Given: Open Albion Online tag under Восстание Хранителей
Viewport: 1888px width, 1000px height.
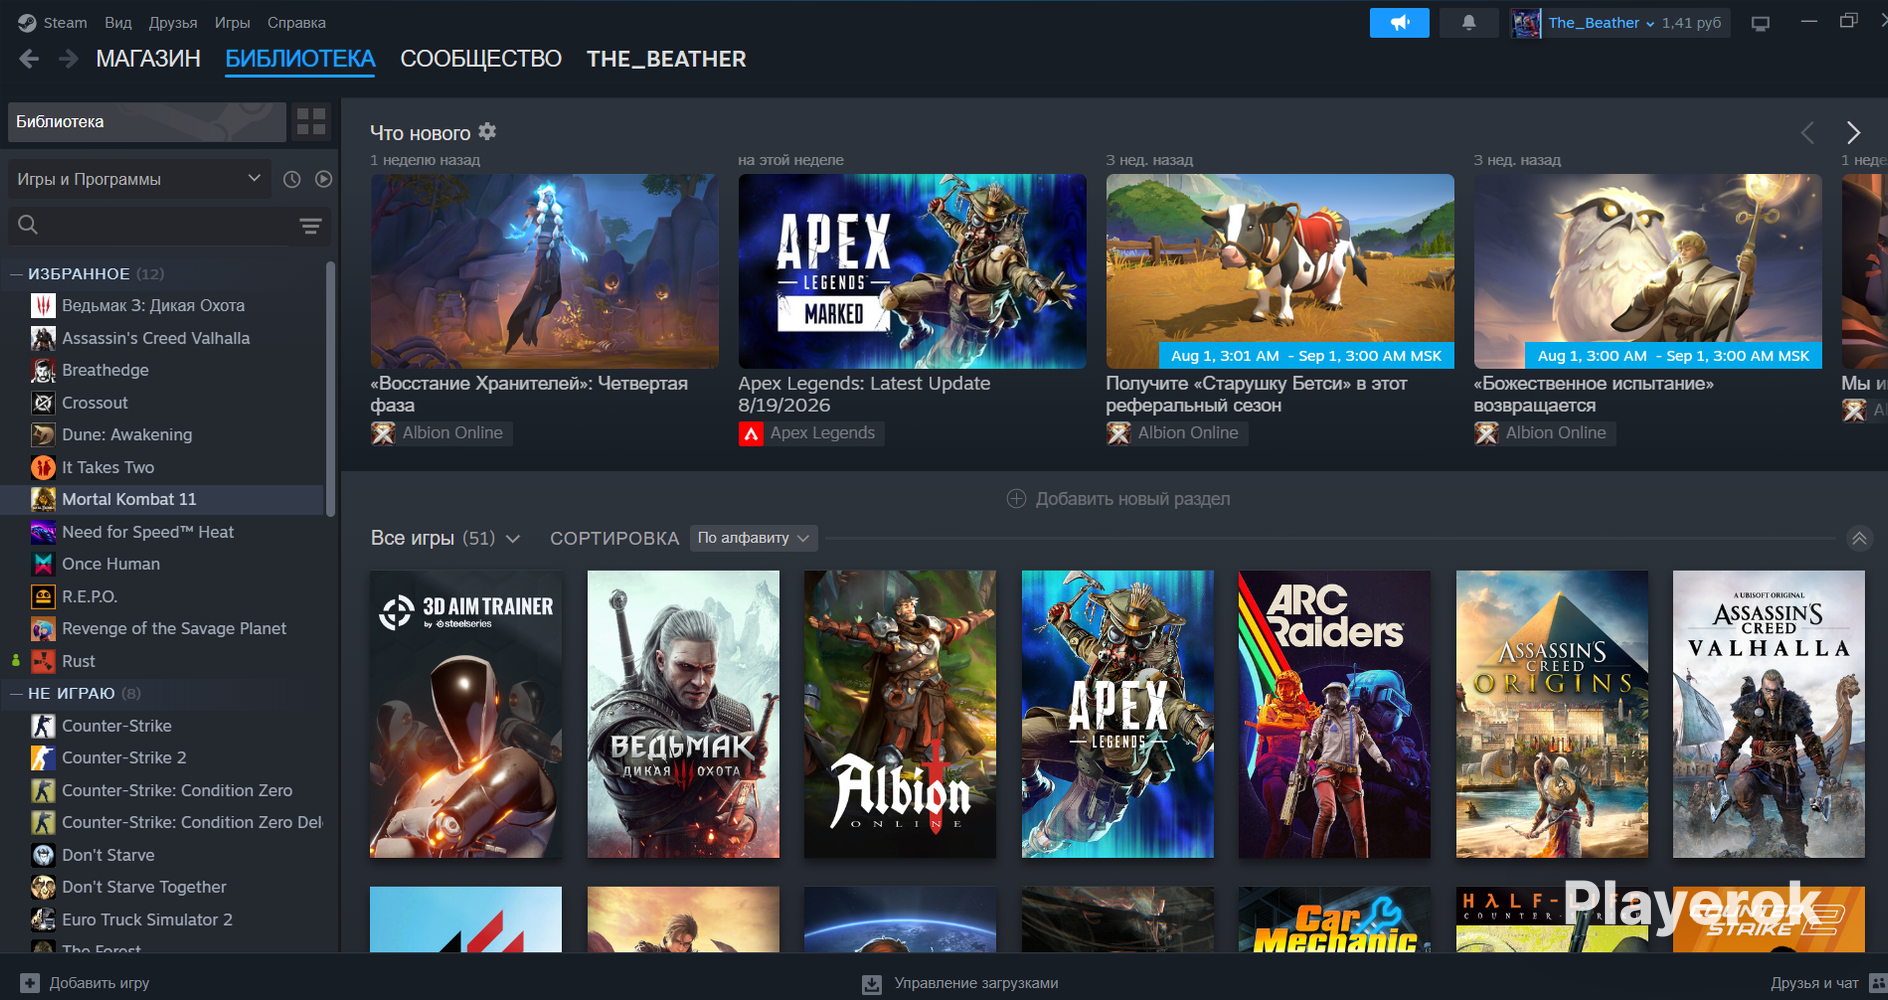Looking at the screenshot, I should (441, 433).
